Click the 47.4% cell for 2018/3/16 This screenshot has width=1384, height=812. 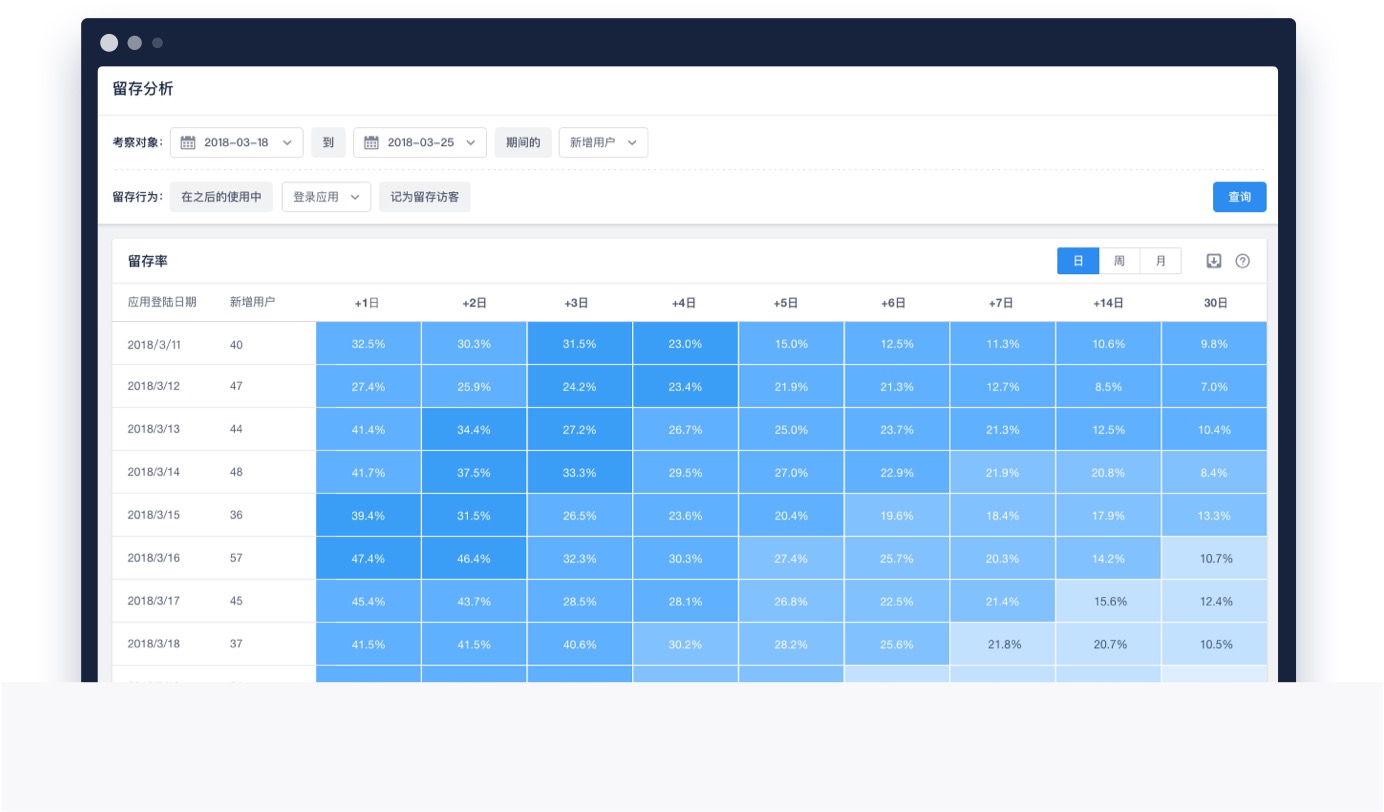point(368,558)
